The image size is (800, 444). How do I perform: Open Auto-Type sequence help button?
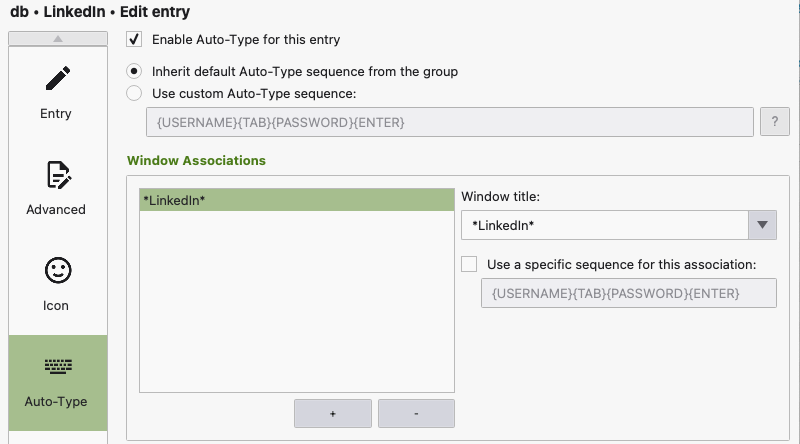(x=774, y=121)
